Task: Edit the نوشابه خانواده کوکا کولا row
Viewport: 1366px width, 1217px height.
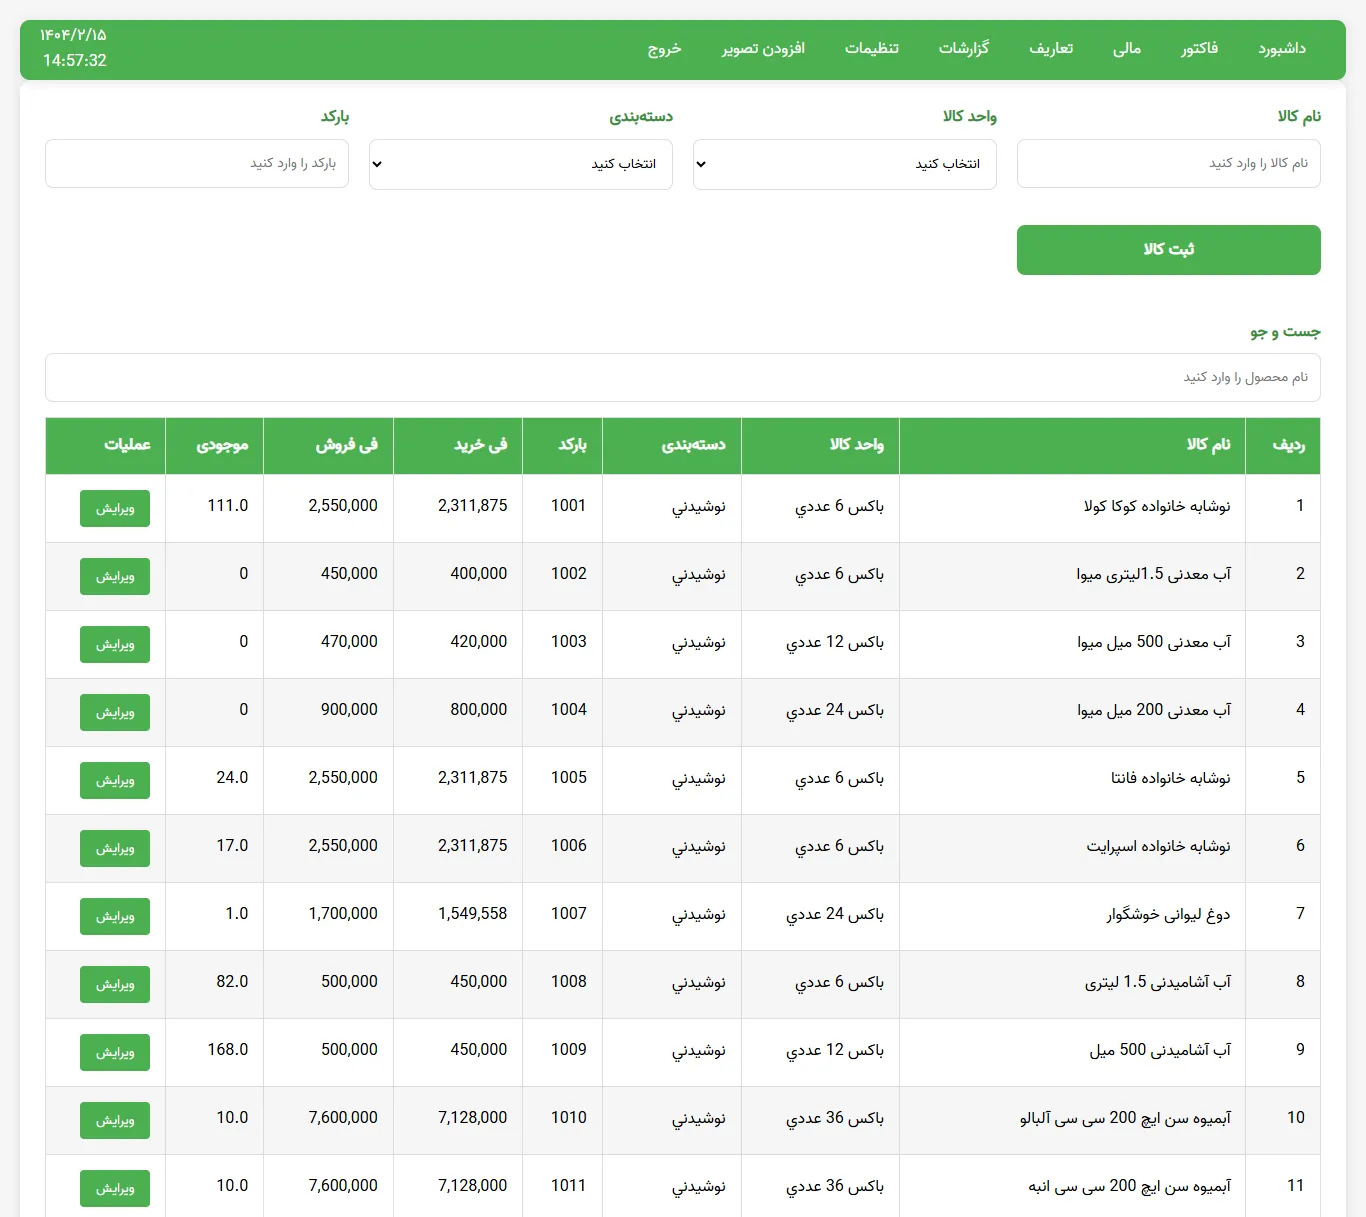Action: click(115, 508)
